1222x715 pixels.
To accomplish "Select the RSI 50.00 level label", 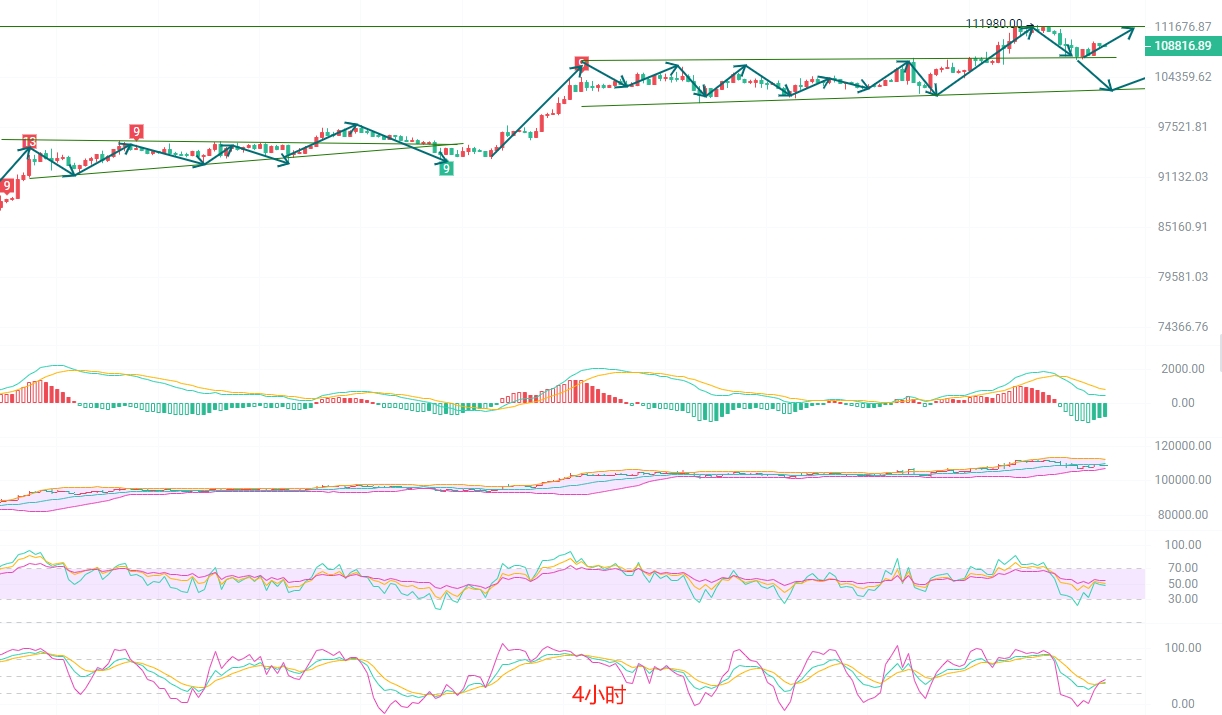I will pyautogui.click(x=1181, y=584).
